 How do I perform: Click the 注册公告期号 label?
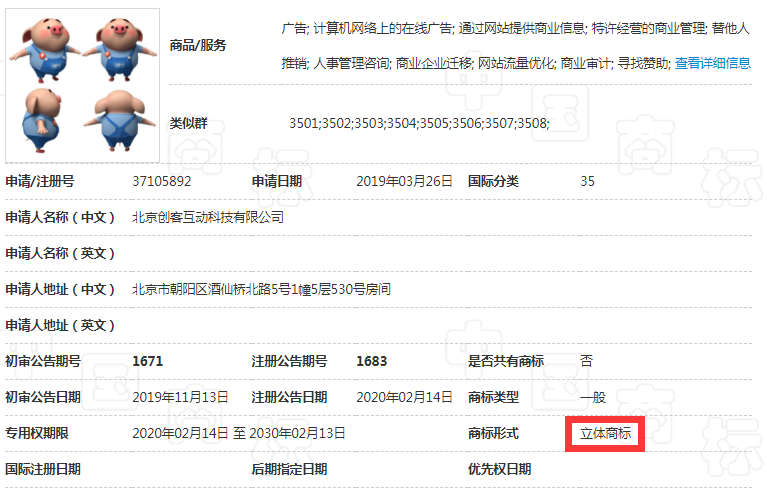click(289, 361)
